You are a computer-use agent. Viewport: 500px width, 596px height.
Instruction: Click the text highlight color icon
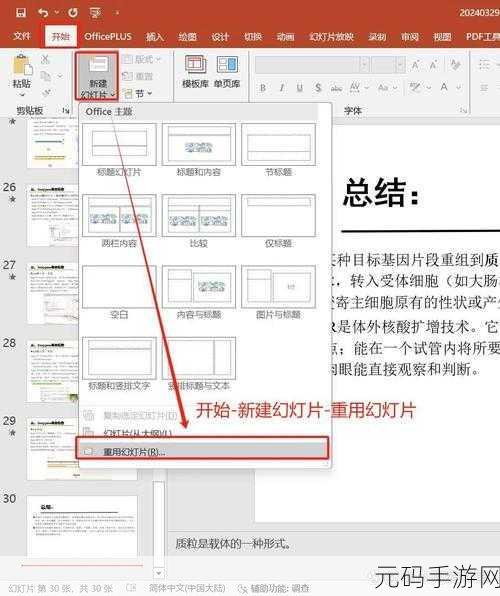[415, 88]
